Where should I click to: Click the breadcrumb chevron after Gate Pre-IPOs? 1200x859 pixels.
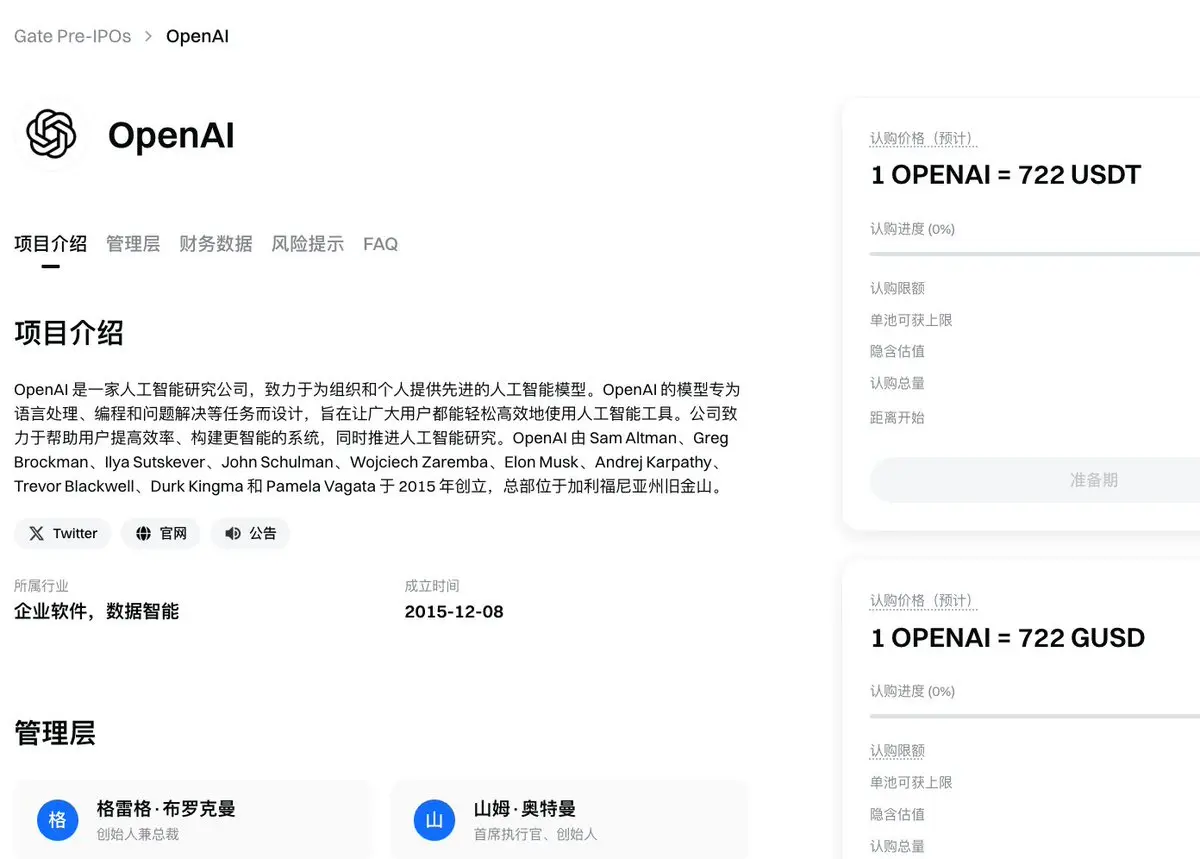pyautogui.click(x=149, y=36)
